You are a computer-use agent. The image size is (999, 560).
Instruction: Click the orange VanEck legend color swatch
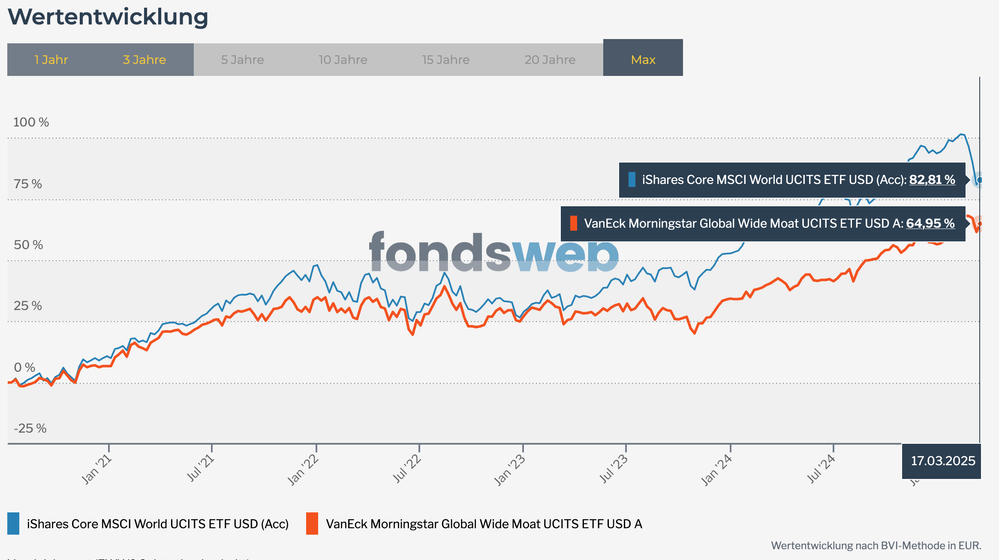312,524
